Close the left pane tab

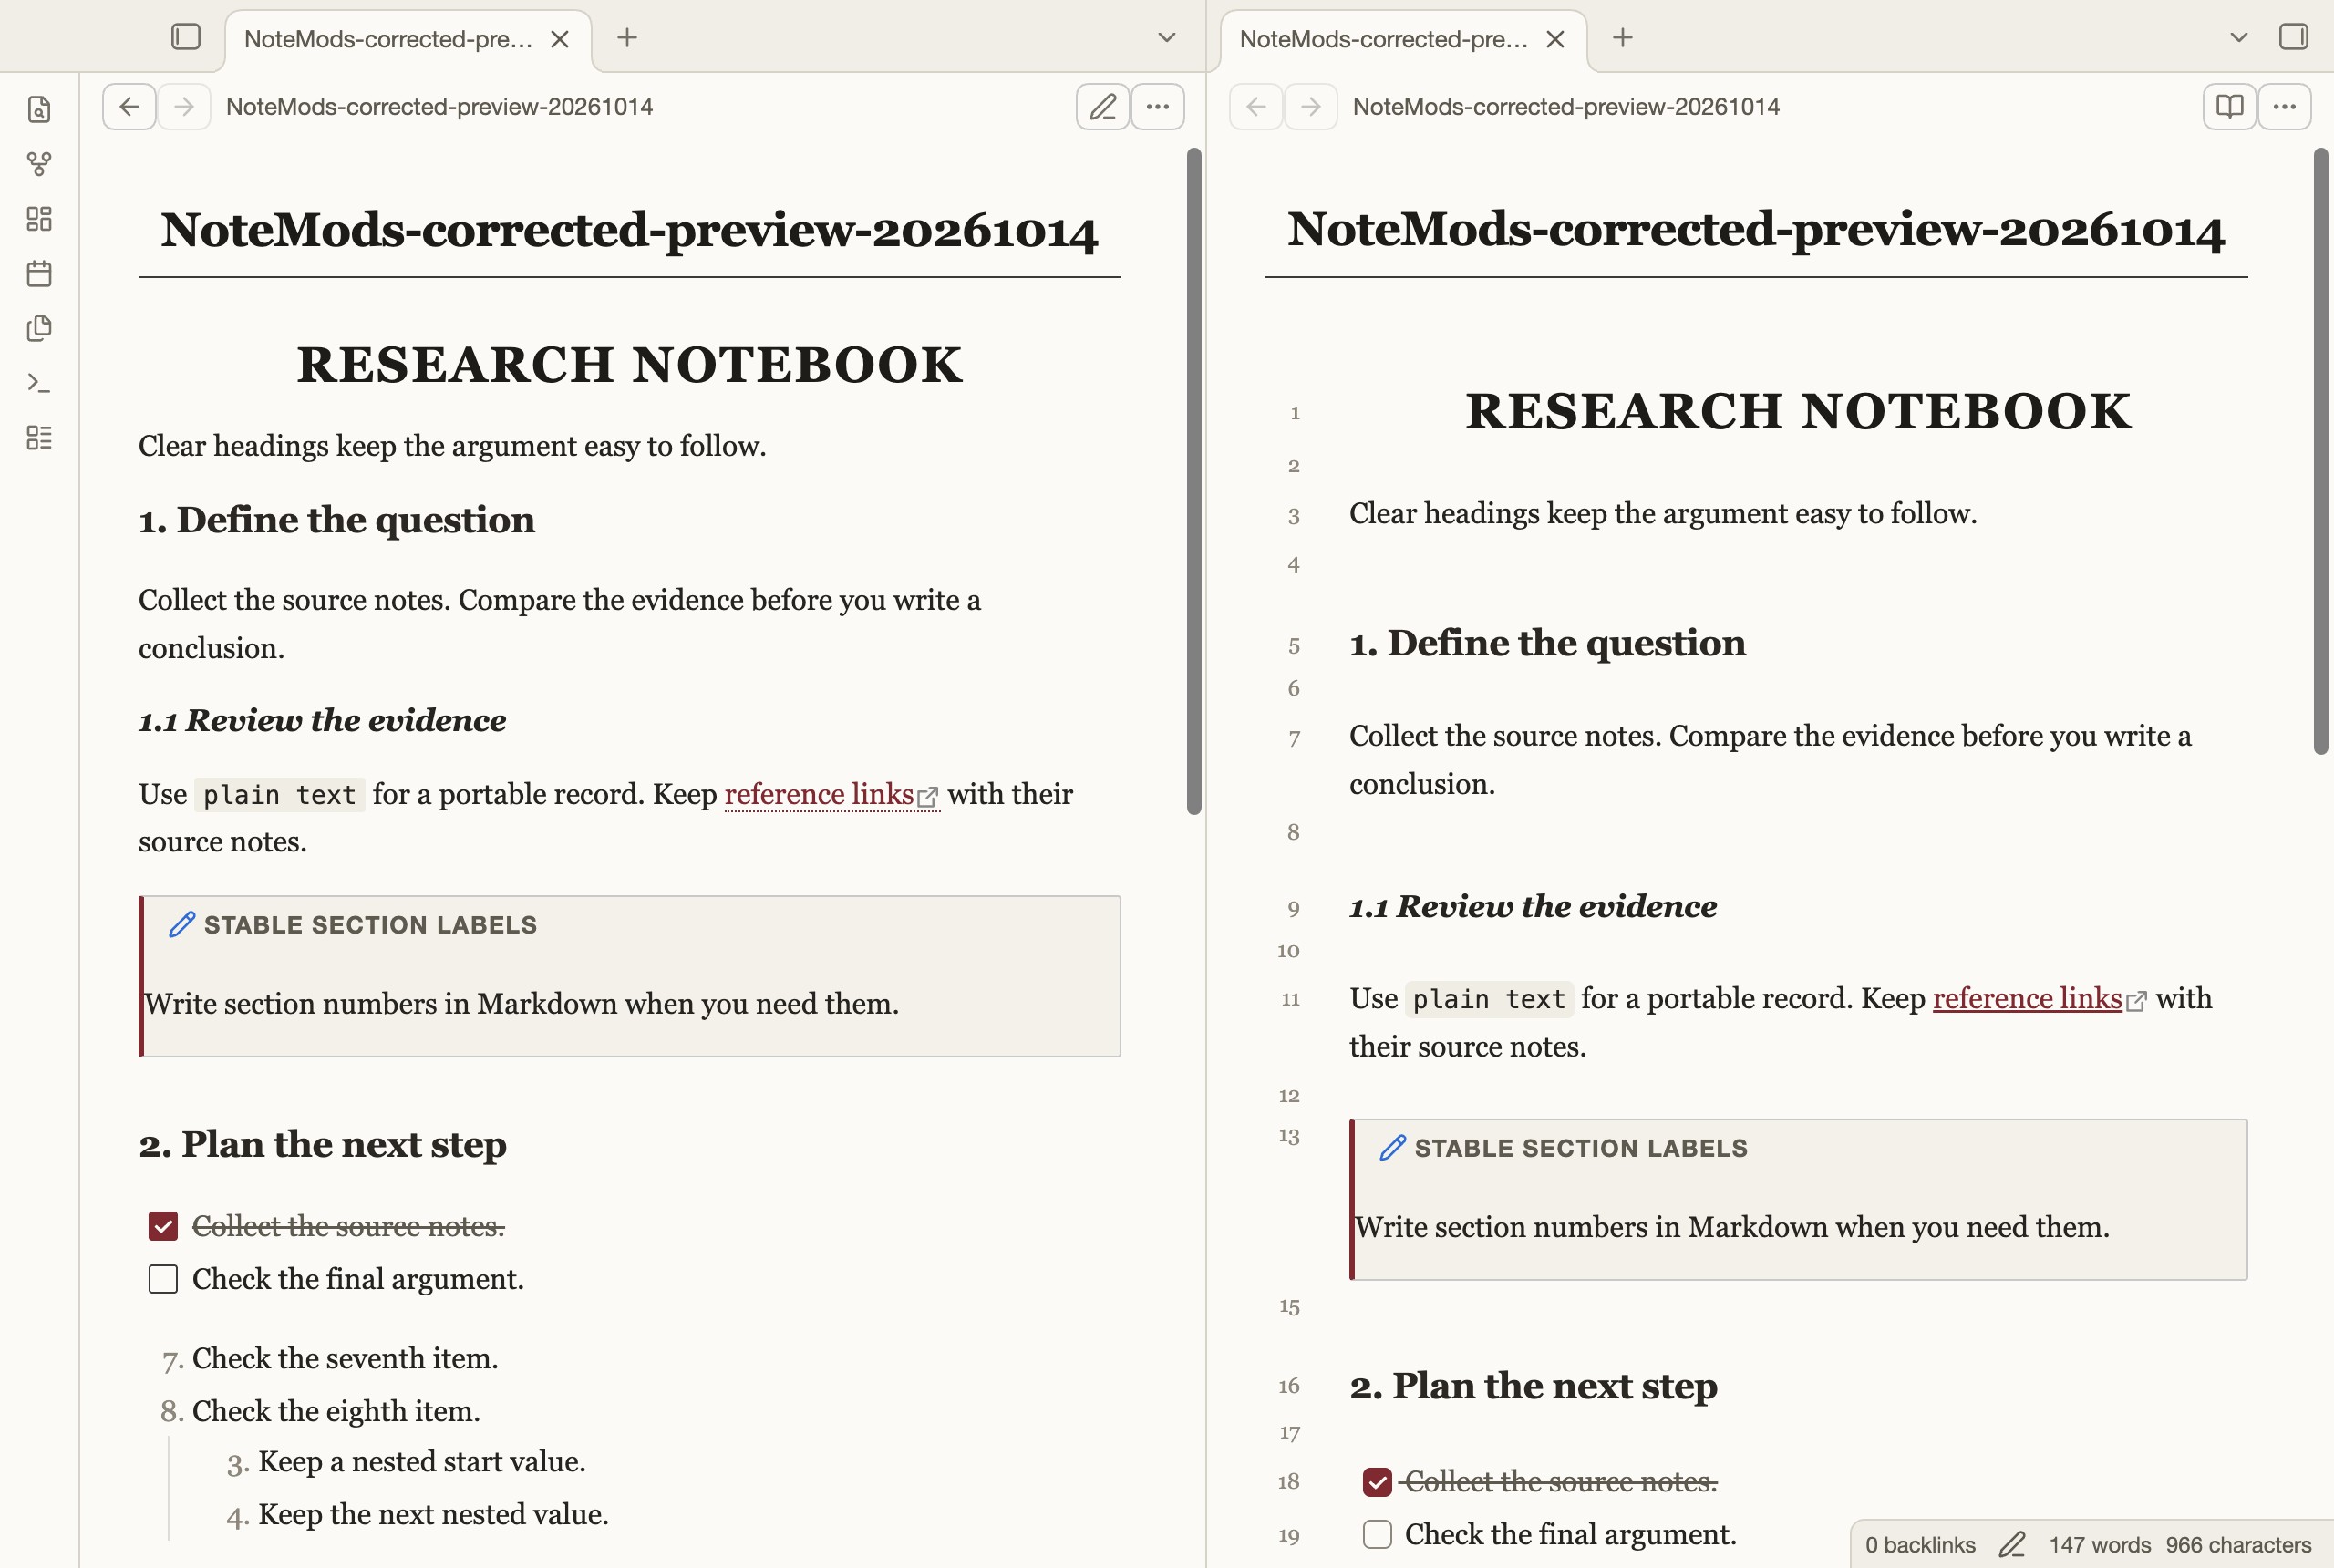tap(560, 39)
